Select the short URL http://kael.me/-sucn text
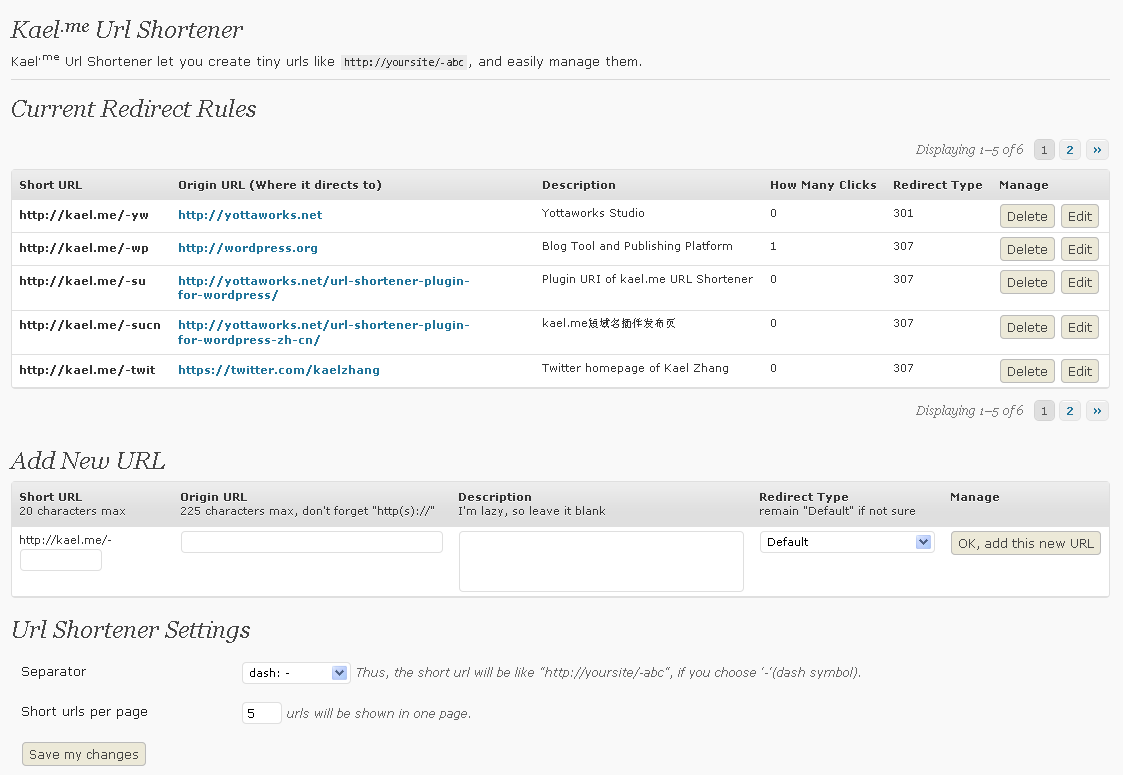This screenshot has width=1123, height=775. tap(90, 325)
